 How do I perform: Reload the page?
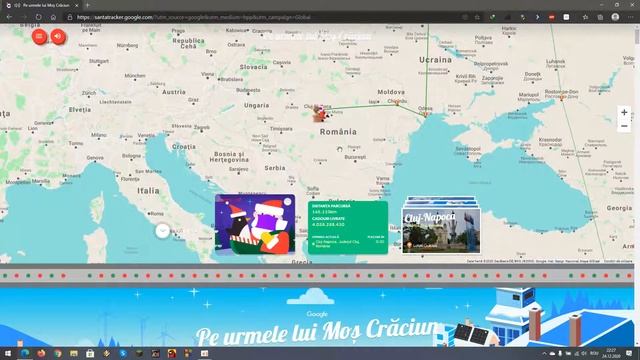38,17
